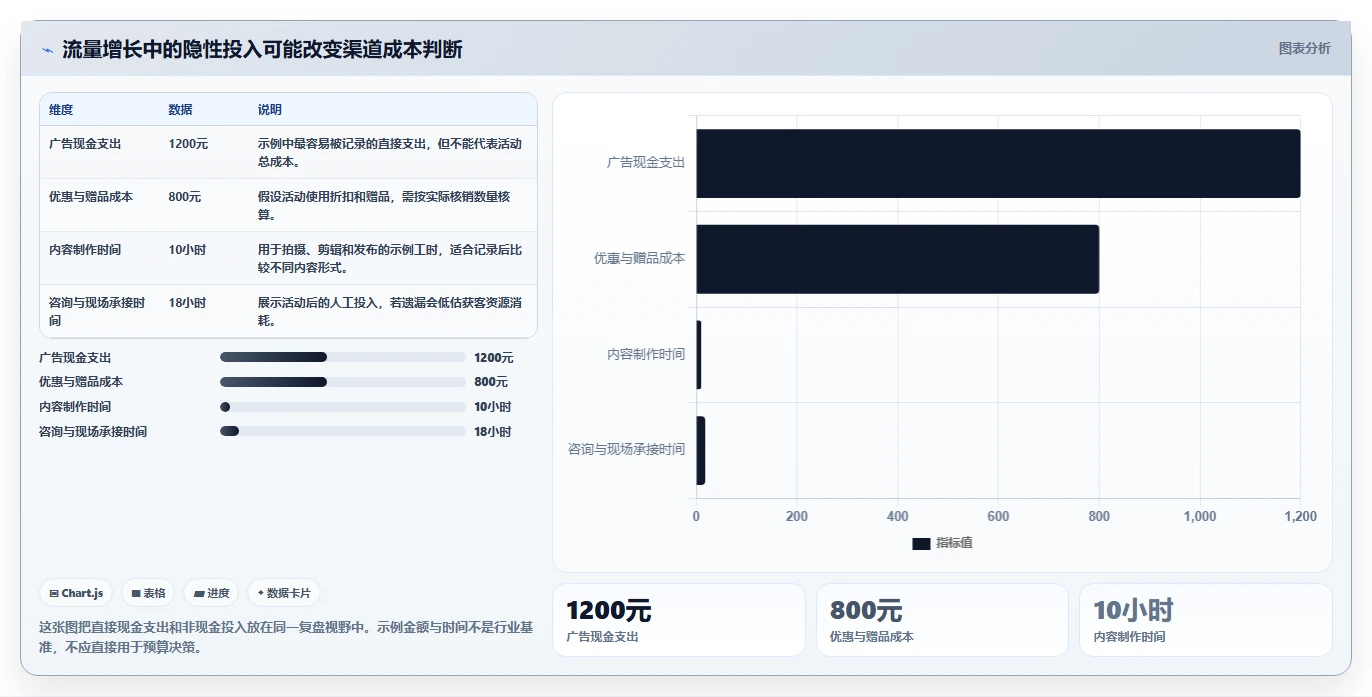The height and width of the screenshot is (697, 1372).
Task: Click 咨询与现场承接时间 in the table's first column
Action: pos(98,312)
